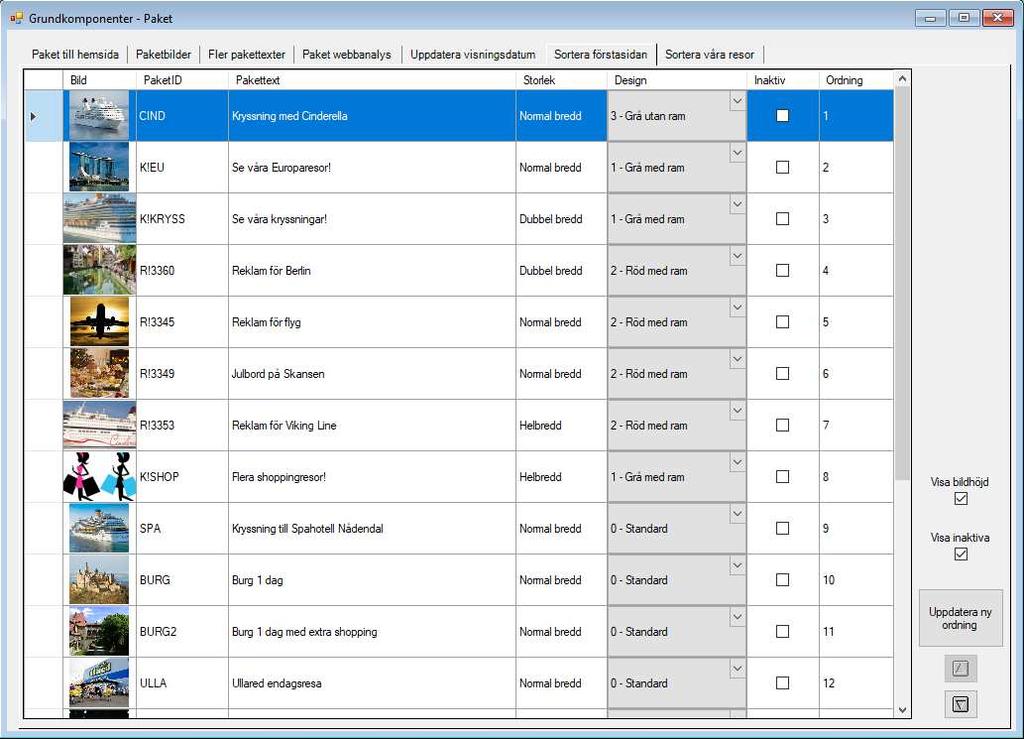This screenshot has width=1024, height=739.
Task: Click the PaketID column header
Action: point(182,80)
